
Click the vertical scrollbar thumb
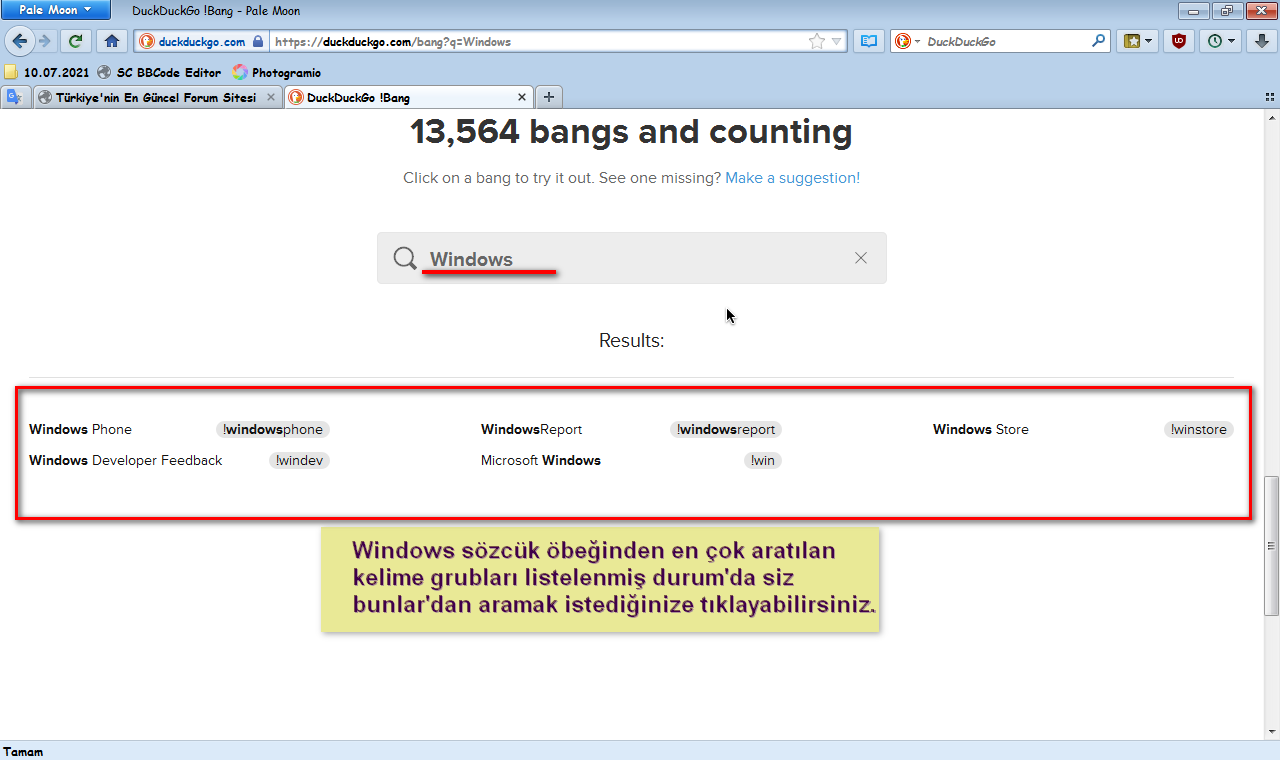coord(1271,546)
